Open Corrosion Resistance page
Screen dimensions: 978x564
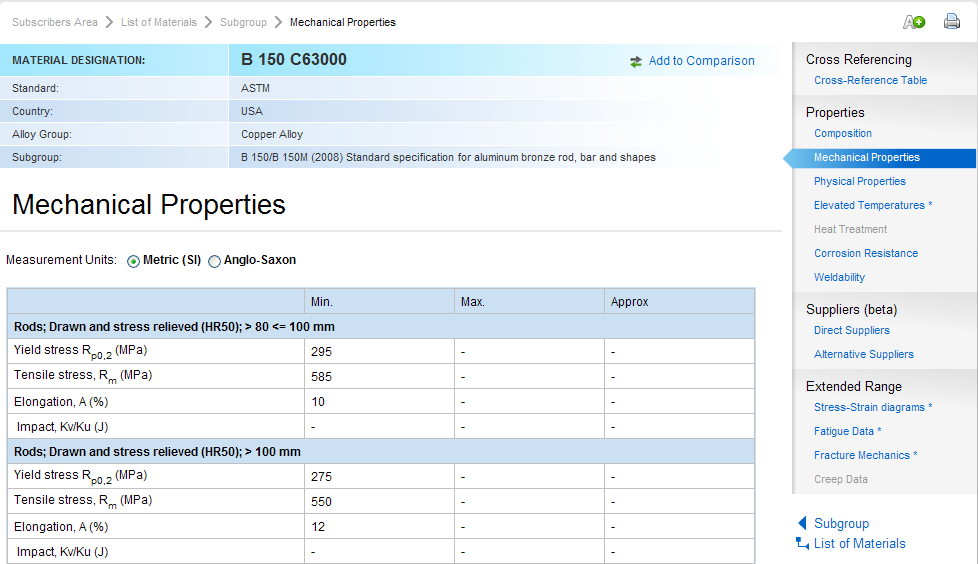pyautogui.click(x=865, y=253)
